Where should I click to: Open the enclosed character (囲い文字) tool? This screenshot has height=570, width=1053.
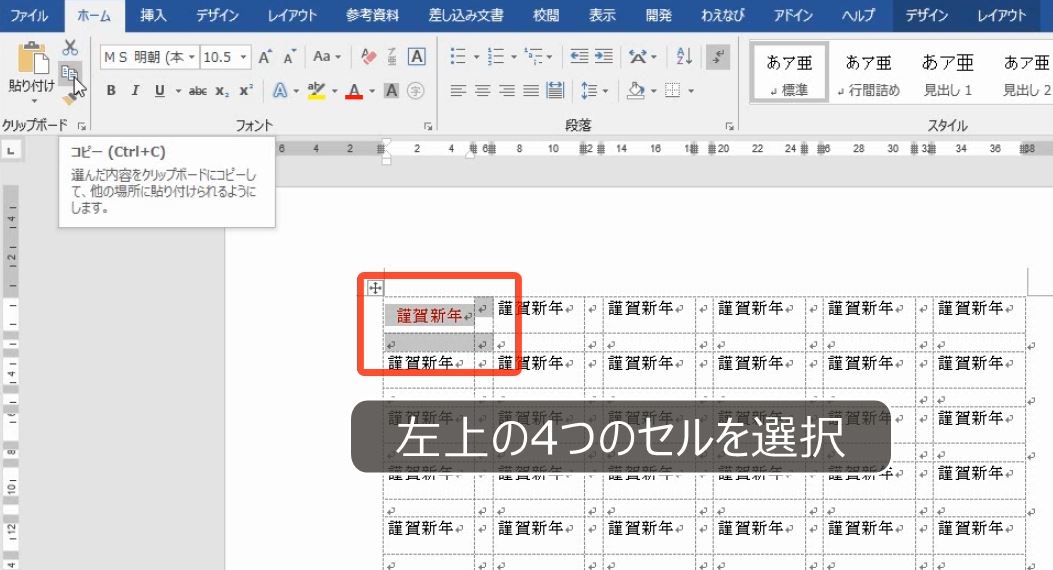pos(416,91)
